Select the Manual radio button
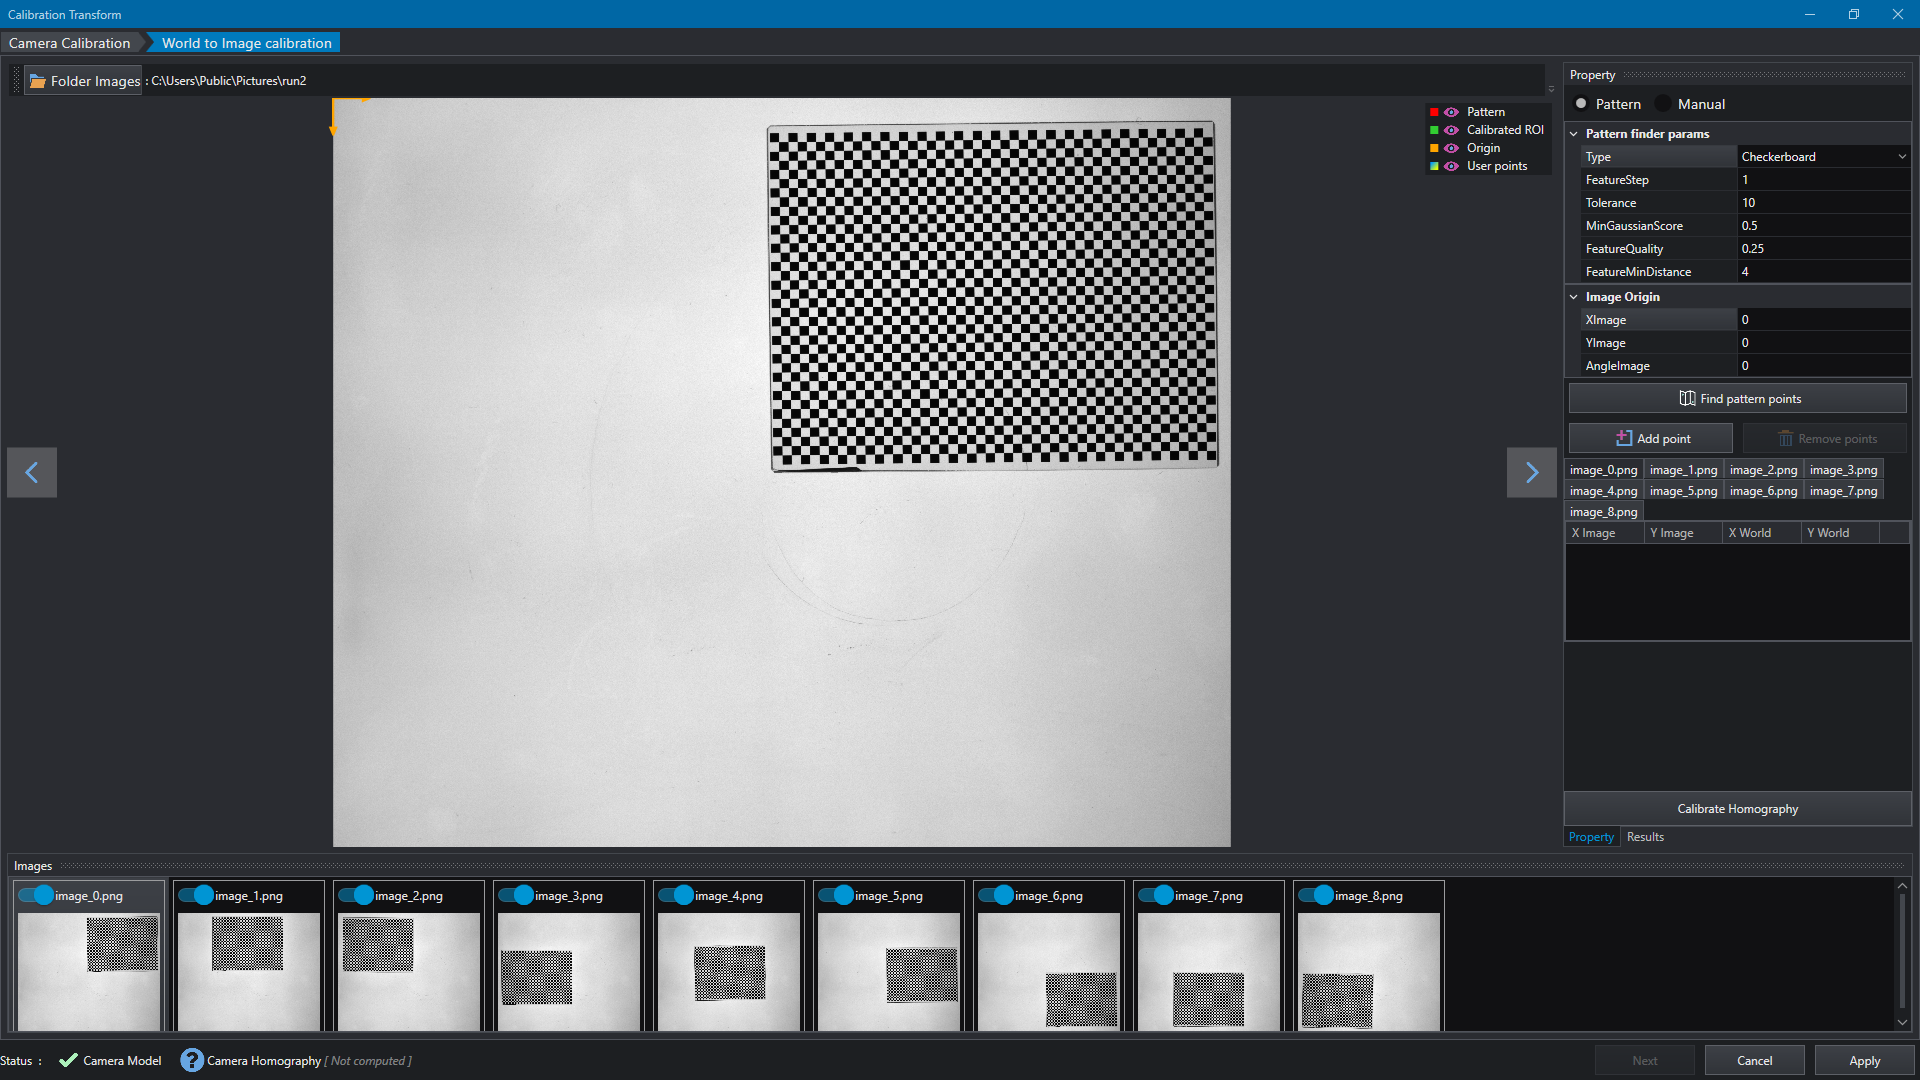 1663,104
